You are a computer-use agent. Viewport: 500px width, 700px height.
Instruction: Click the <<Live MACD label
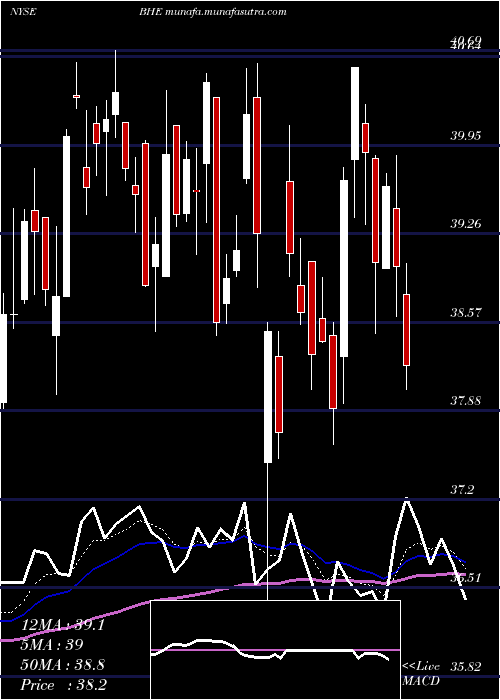point(421,674)
